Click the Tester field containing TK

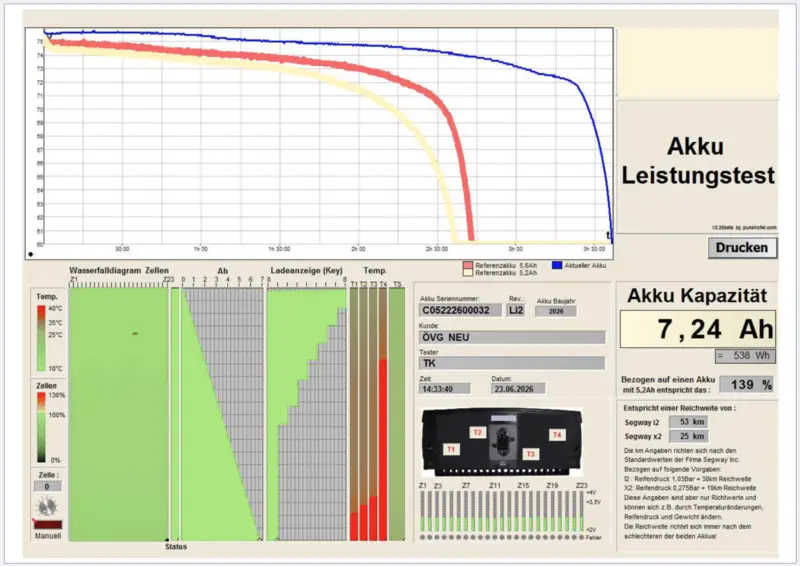point(512,363)
